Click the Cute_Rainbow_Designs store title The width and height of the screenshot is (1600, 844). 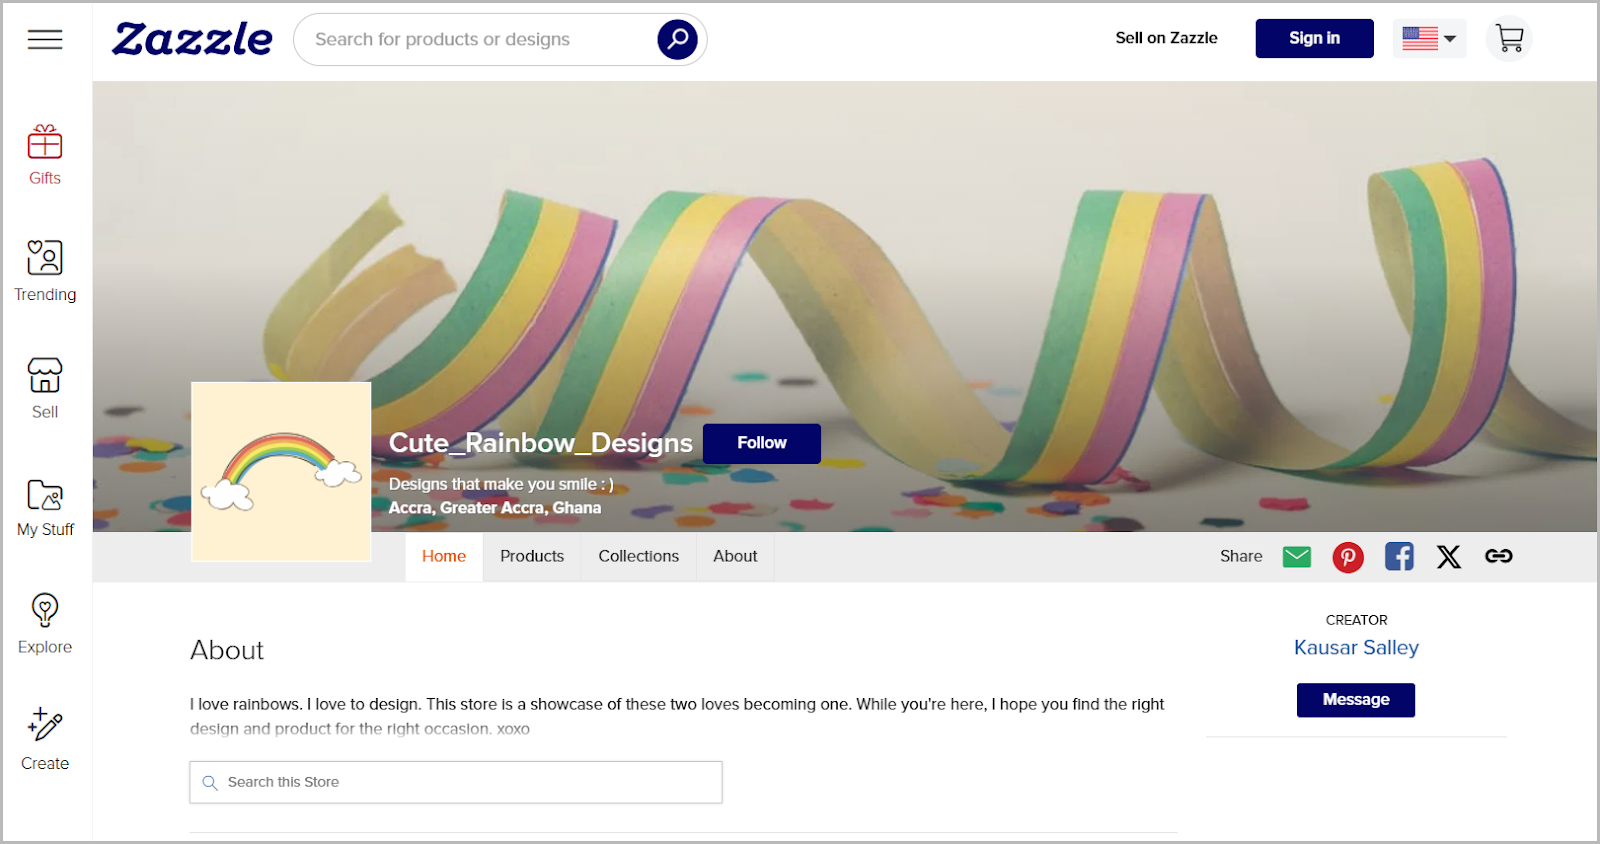tap(540, 443)
